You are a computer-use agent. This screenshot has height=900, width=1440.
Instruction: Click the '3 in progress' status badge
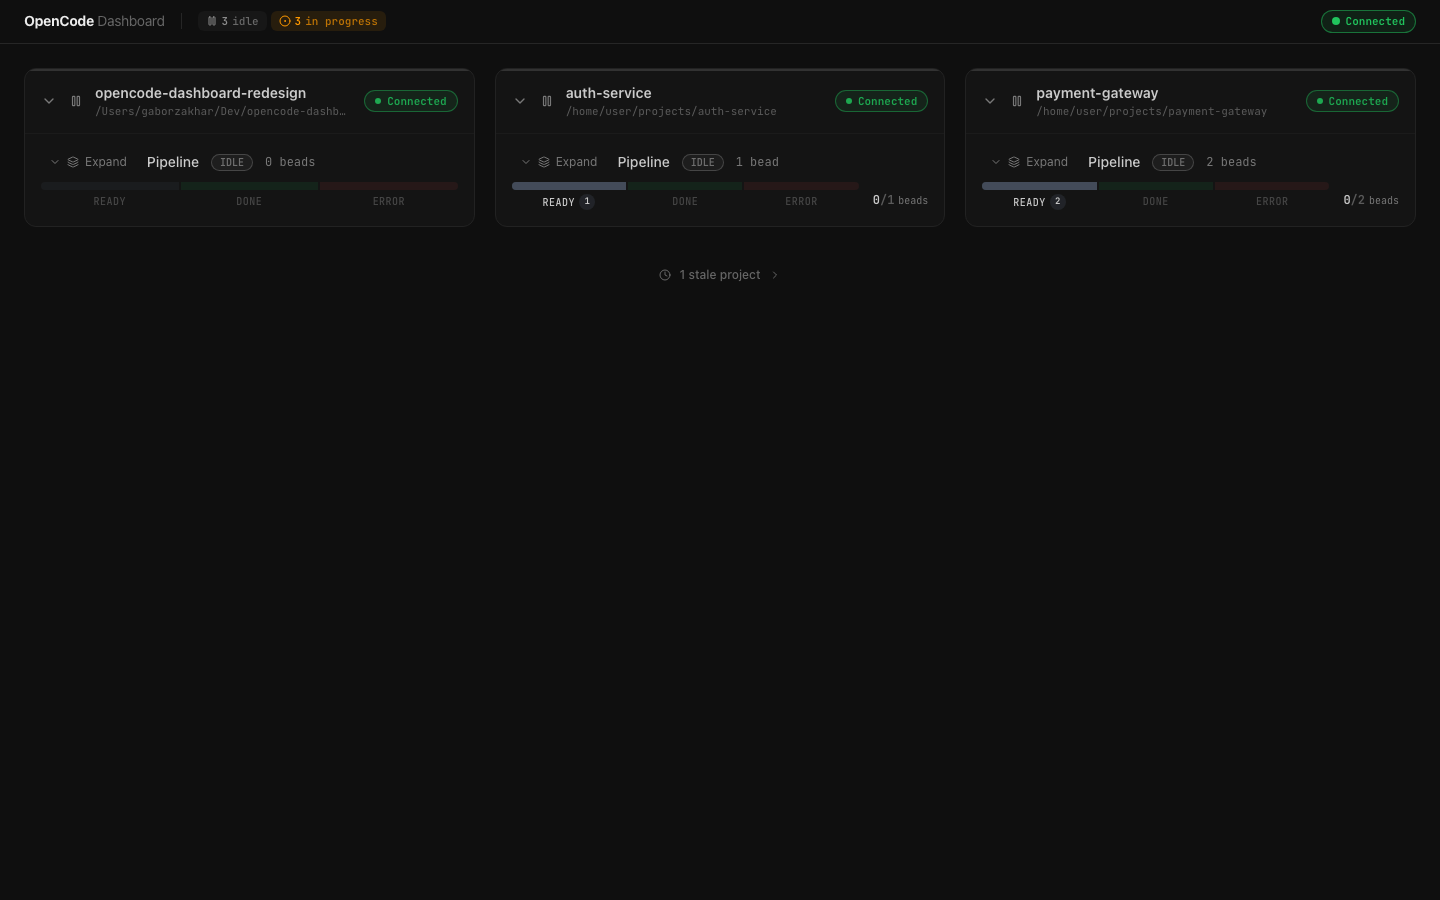pos(328,21)
